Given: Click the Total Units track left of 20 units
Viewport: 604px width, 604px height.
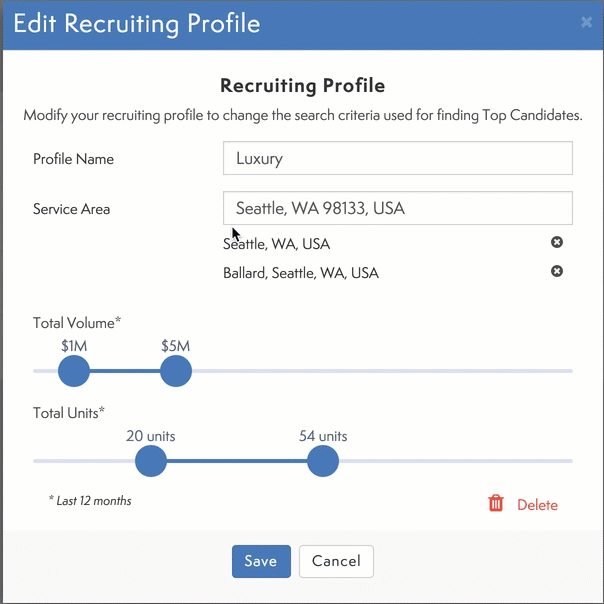Looking at the screenshot, I should (84, 461).
